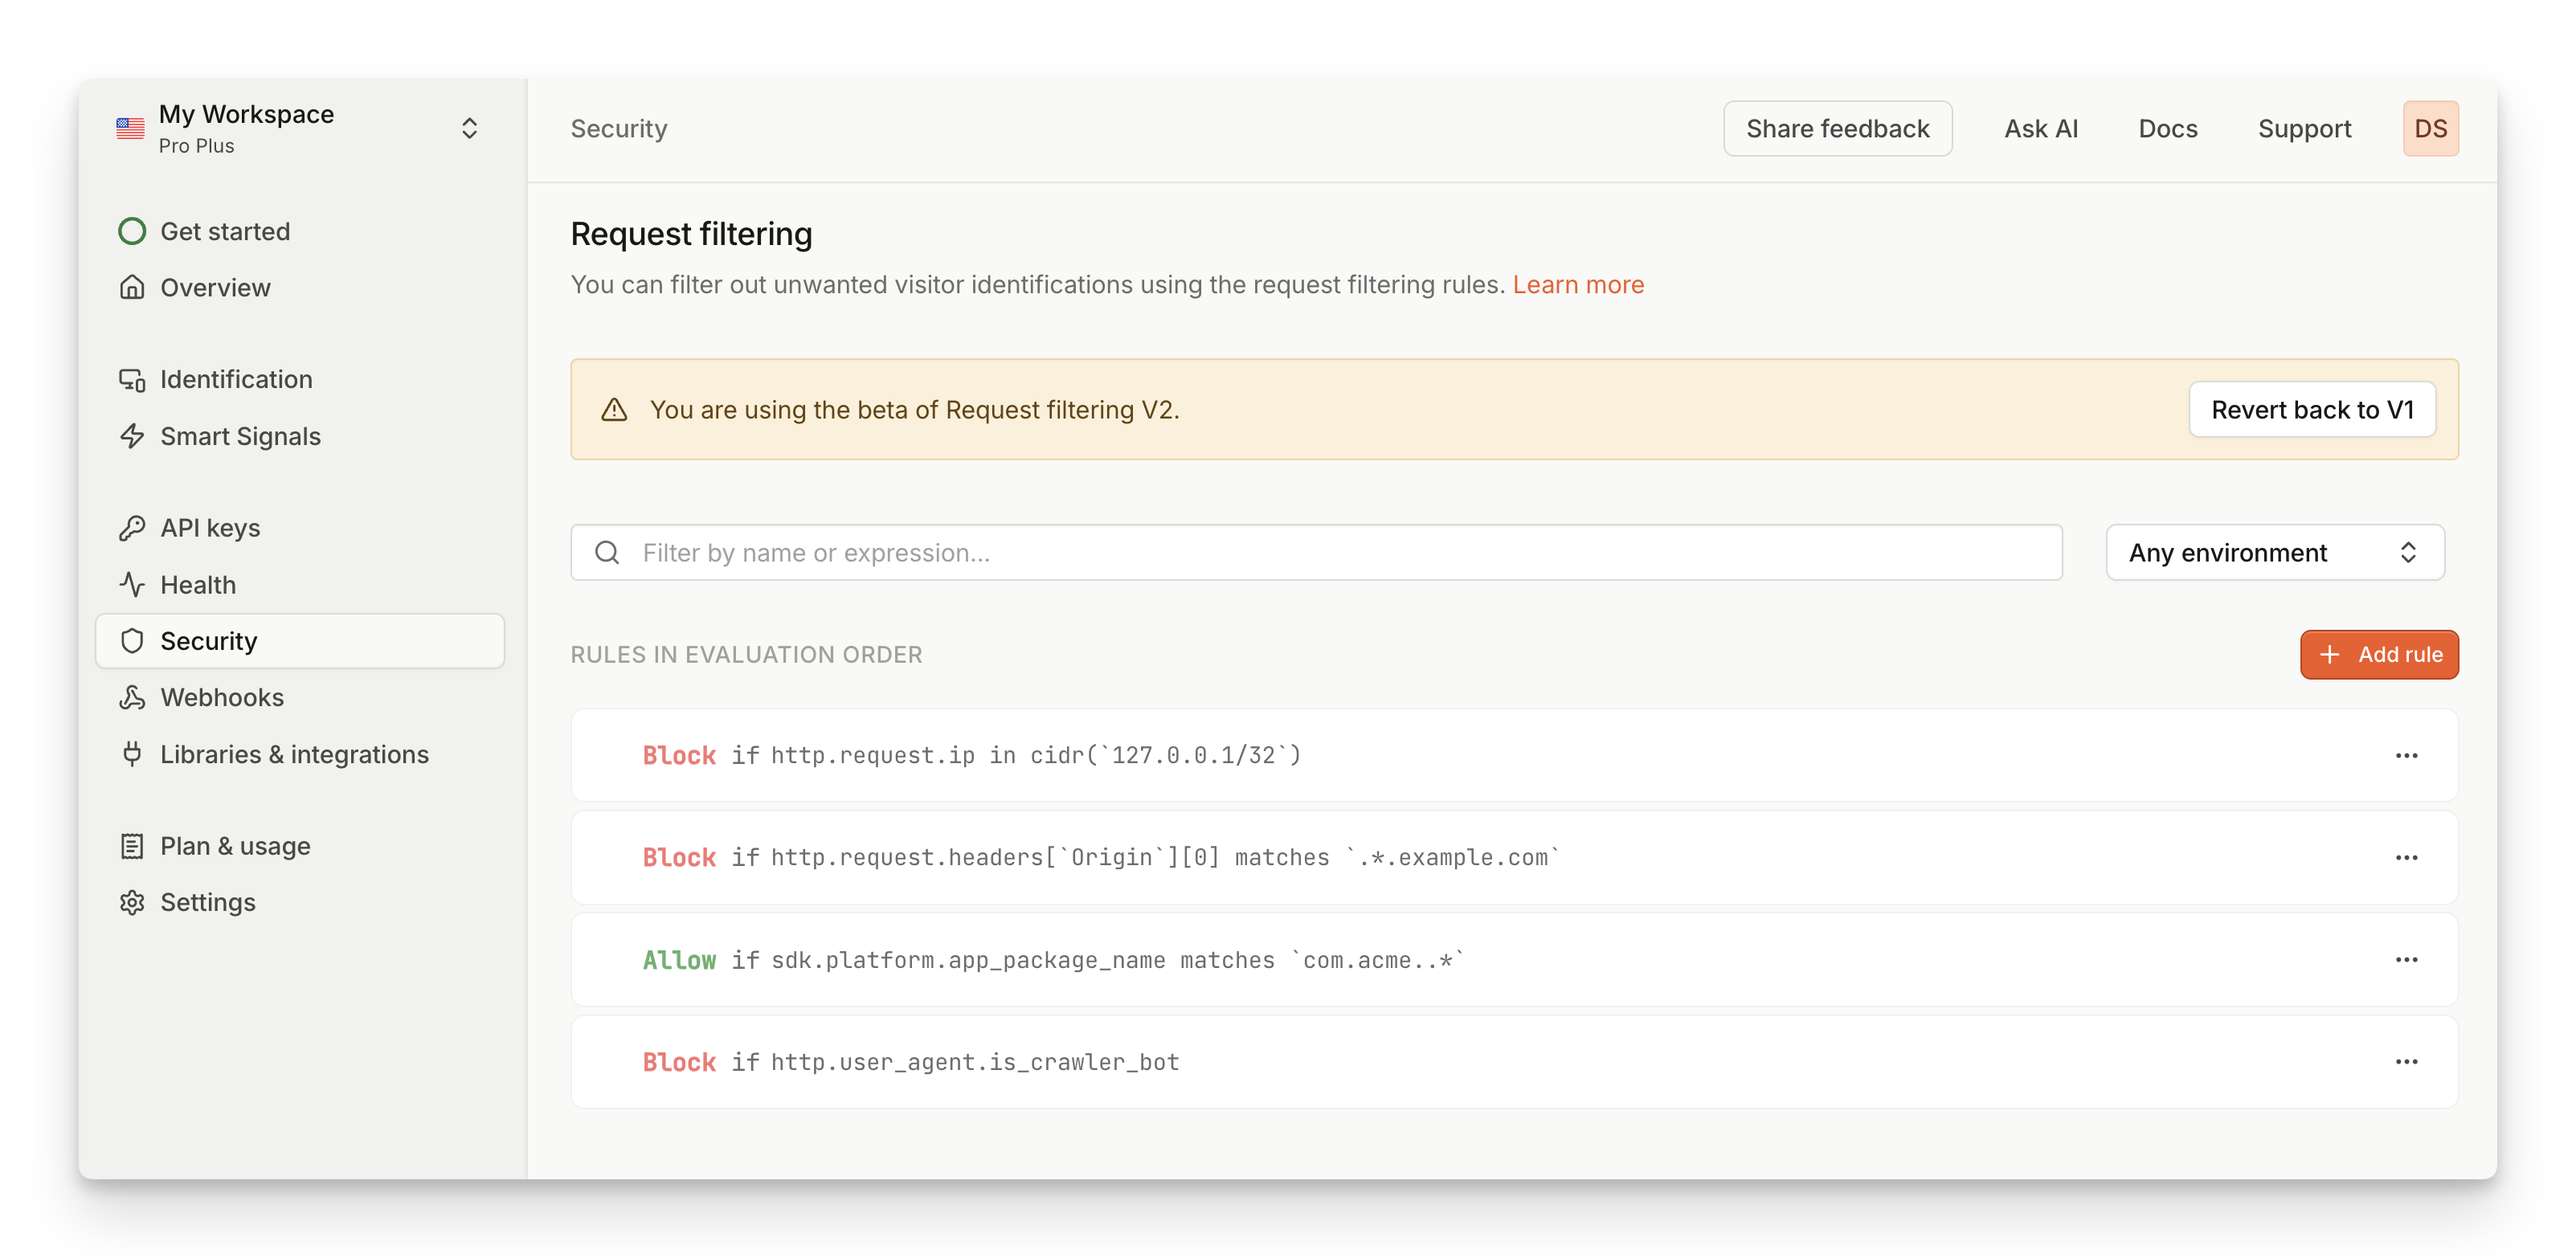Click the Smart Signals lightning icon
This screenshot has width=2576, height=1258.
click(132, 436)
